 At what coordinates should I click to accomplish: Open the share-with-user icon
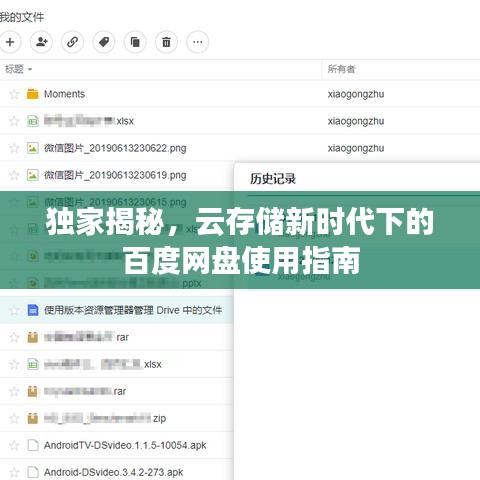click(41, 42)
